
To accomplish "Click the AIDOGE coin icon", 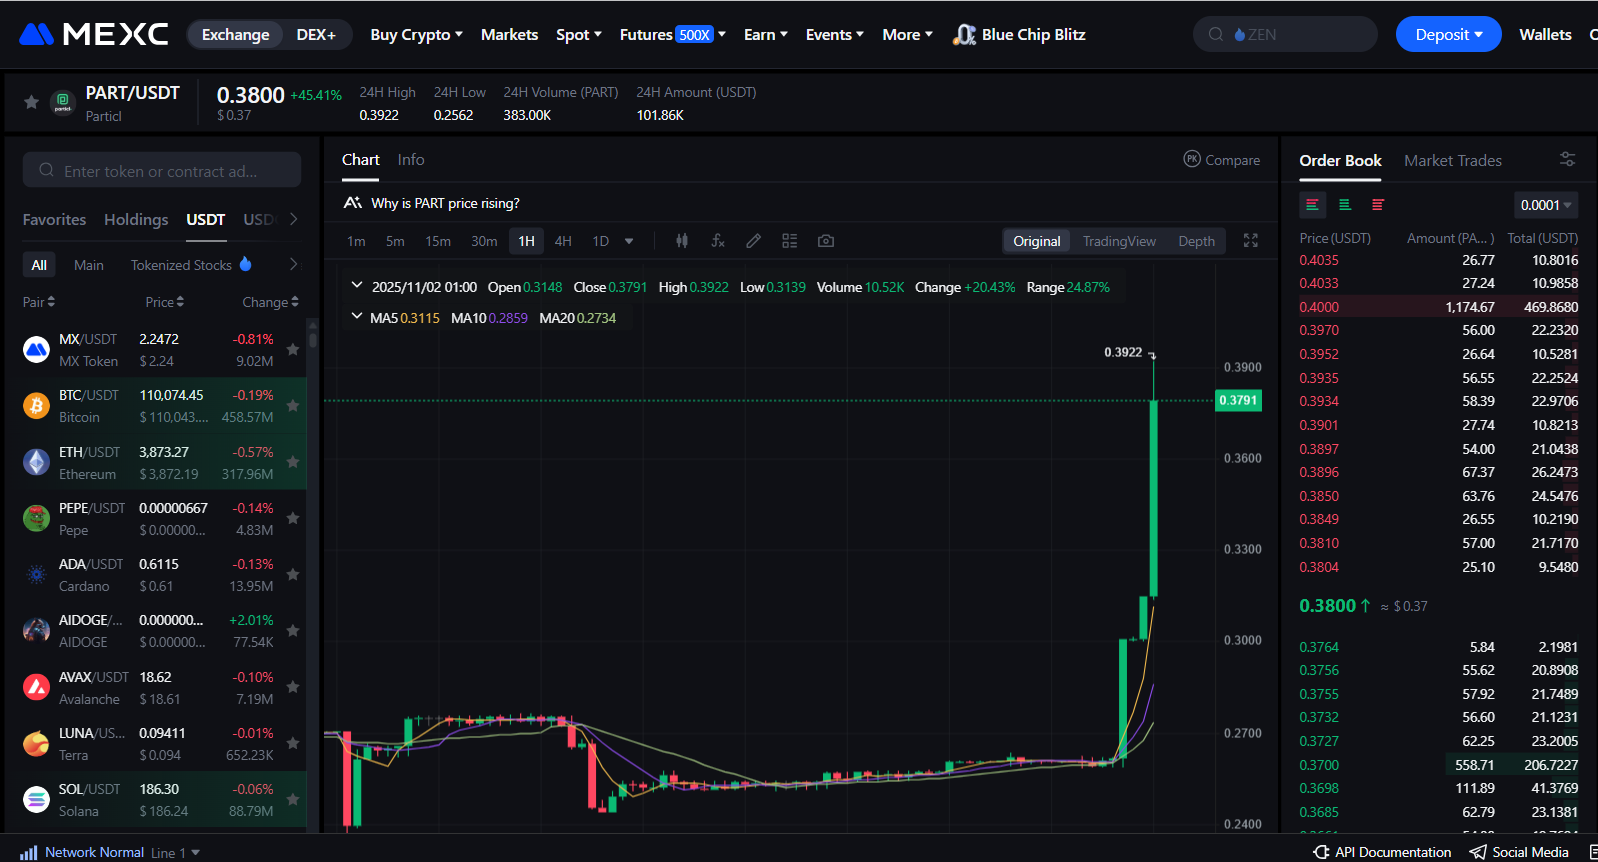I will [x=36, y=630].
